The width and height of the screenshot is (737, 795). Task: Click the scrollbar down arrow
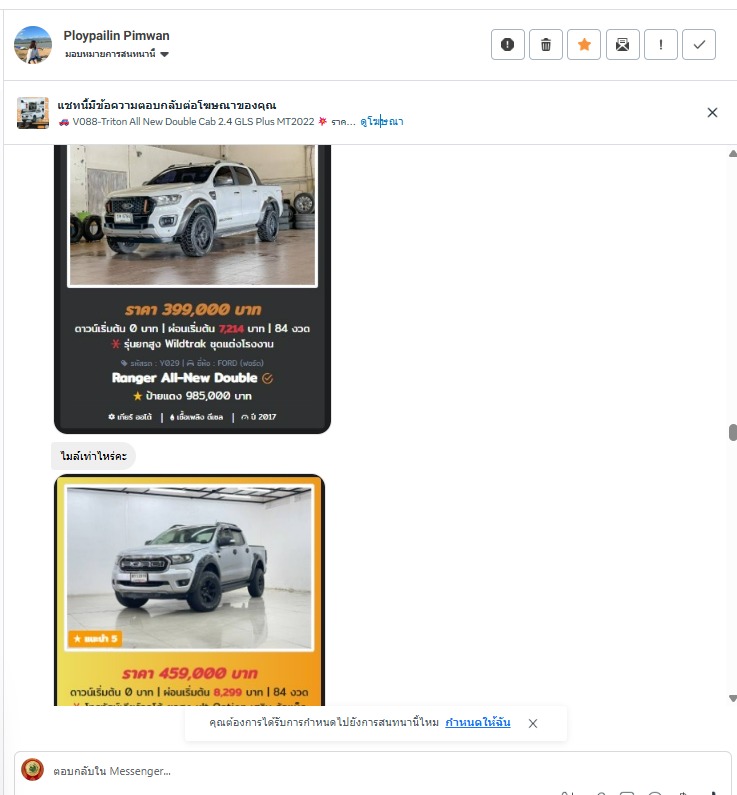pyautogui.click(x=732, y=698)
